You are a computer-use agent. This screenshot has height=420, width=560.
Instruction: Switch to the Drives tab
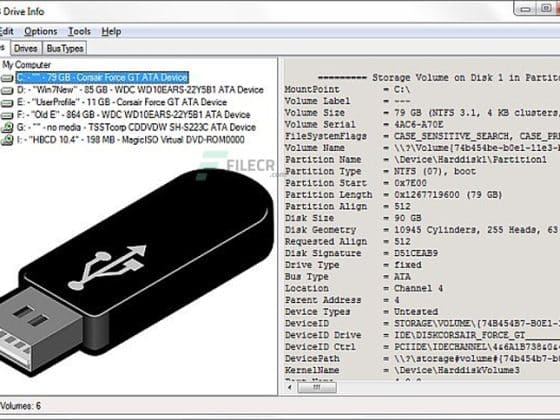[x=26, y=48]
